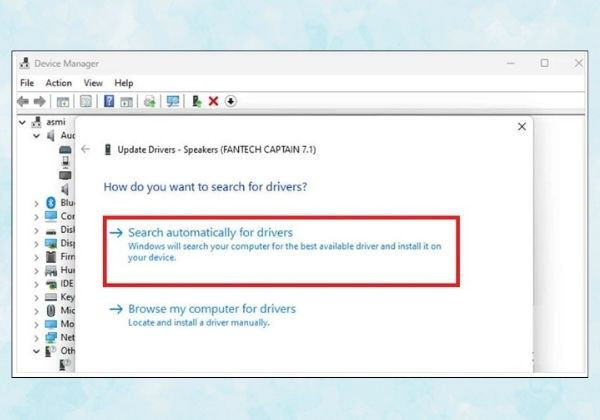600x420 pixels.
Task: Select the Audio category speaker icon
Action: (x=51, y=135)
